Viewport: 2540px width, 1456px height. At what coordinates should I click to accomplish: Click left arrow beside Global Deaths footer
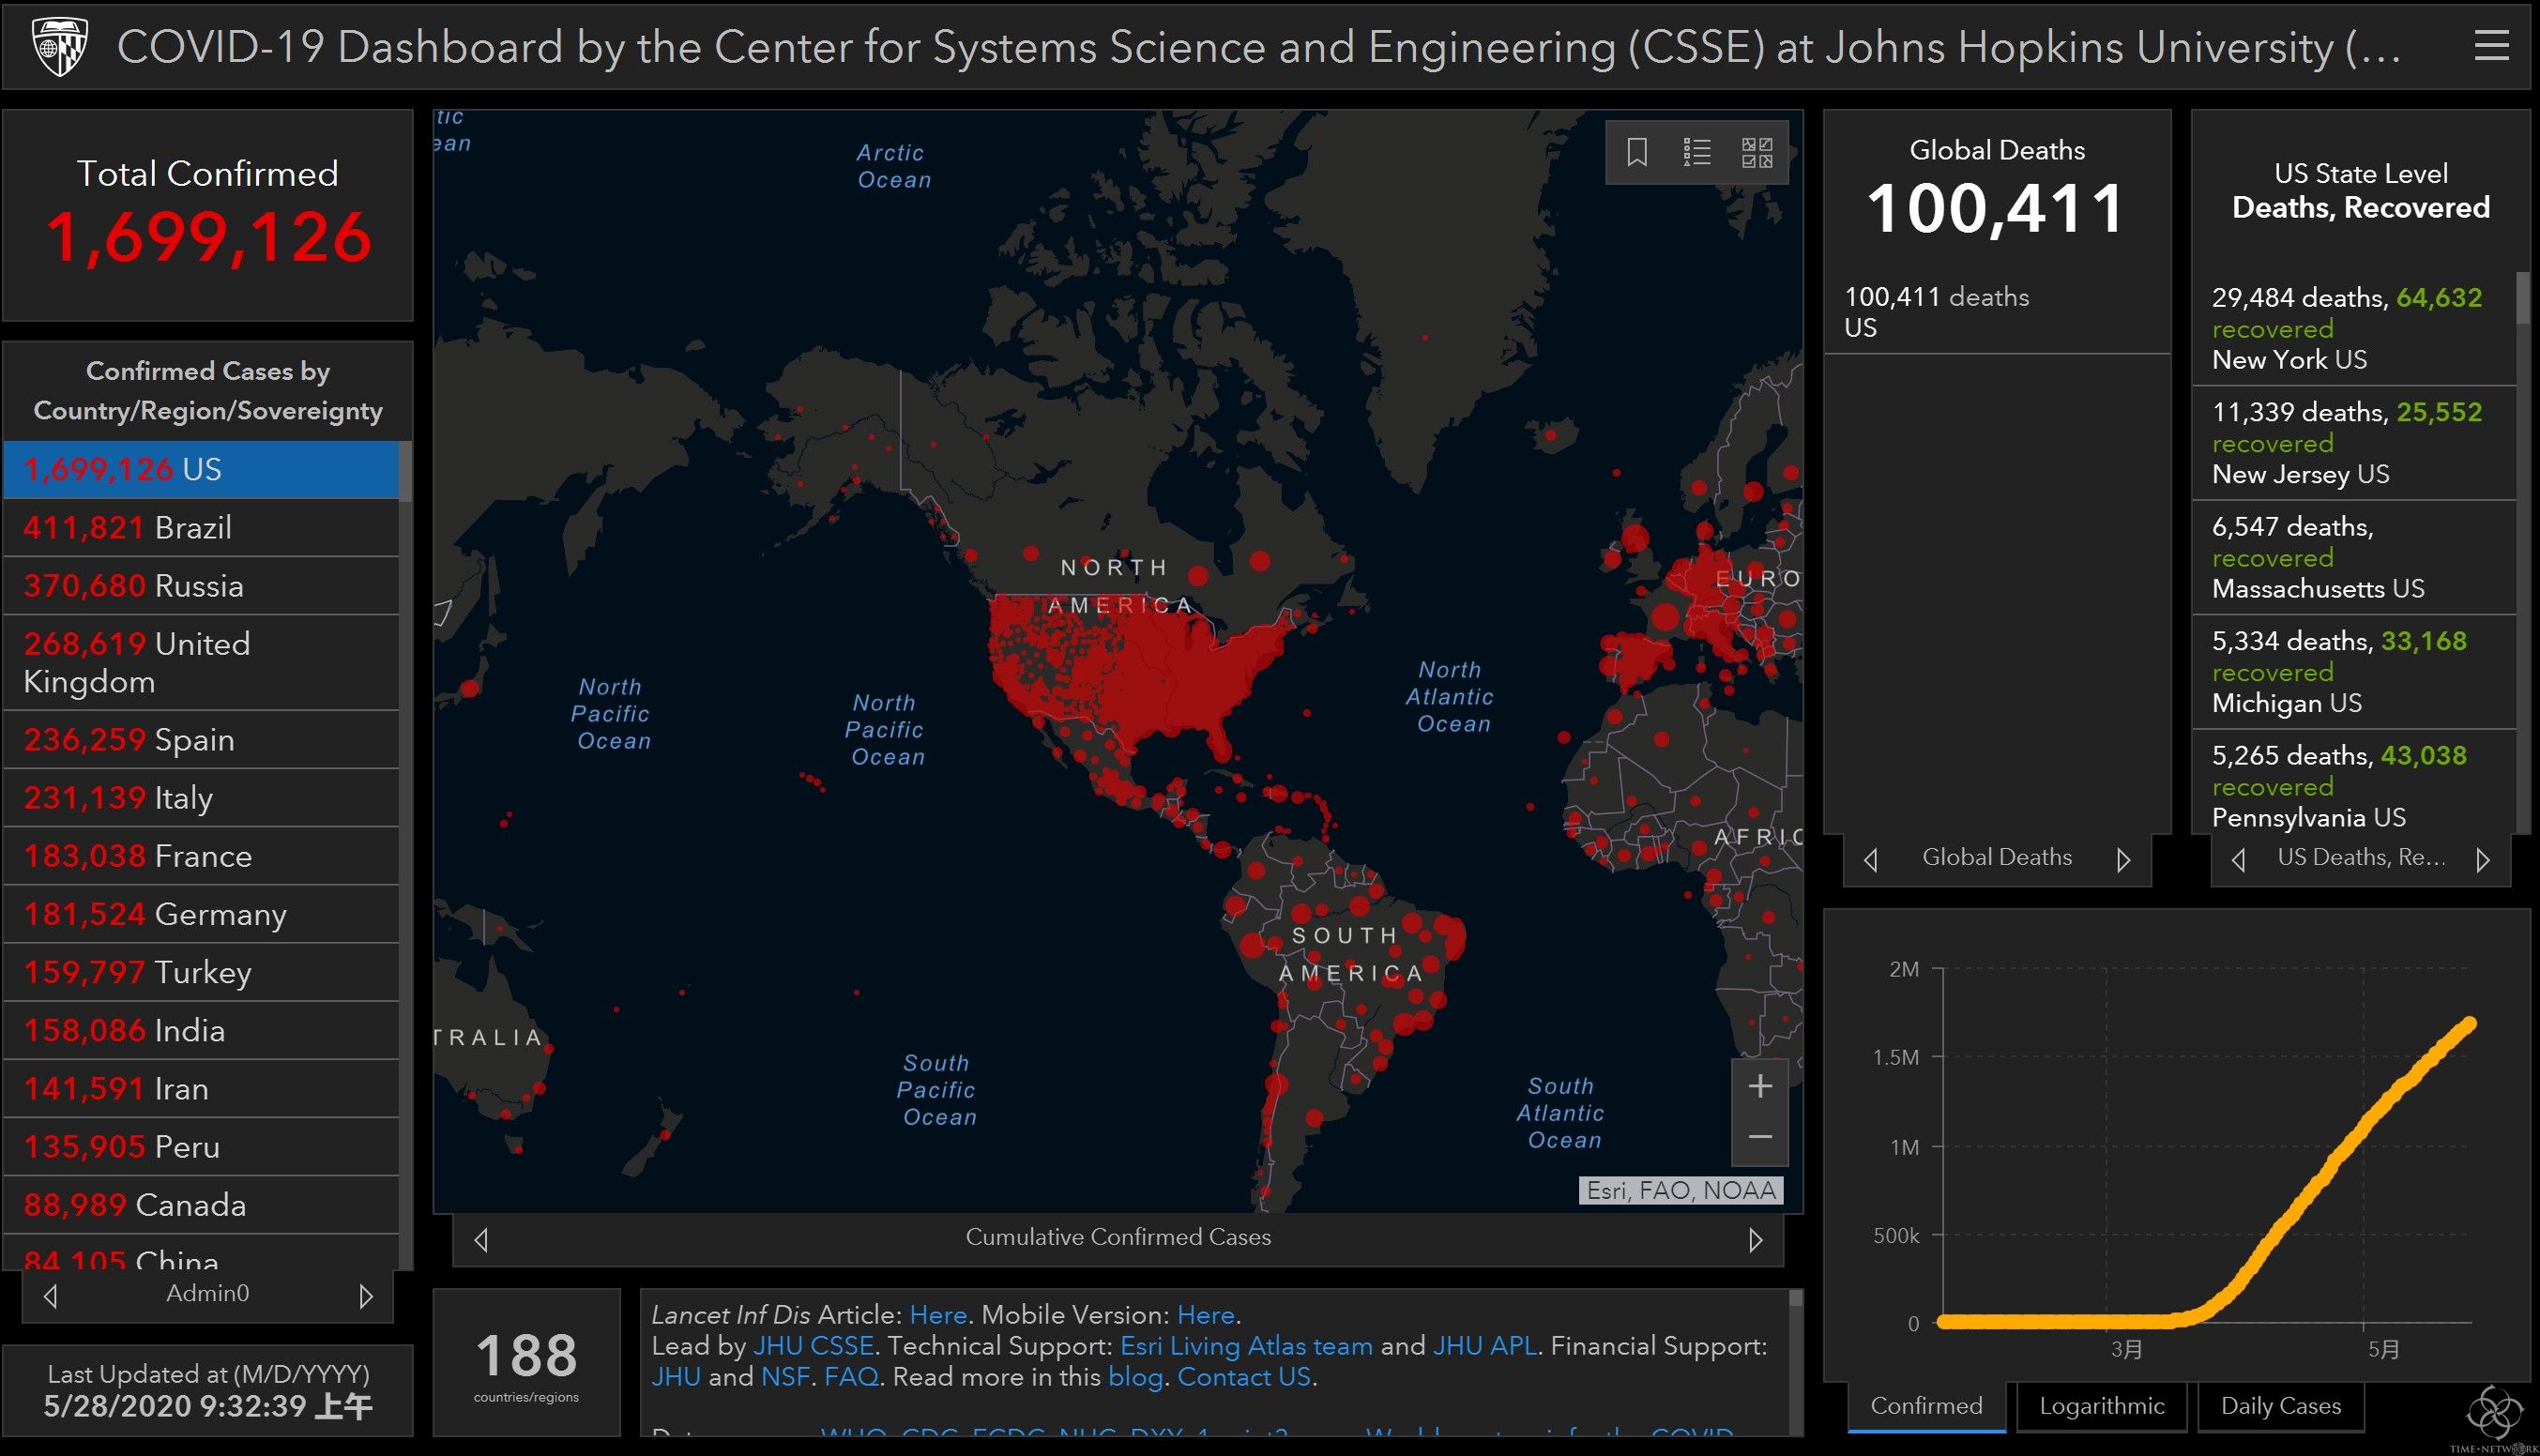(x=1871, y=859)
